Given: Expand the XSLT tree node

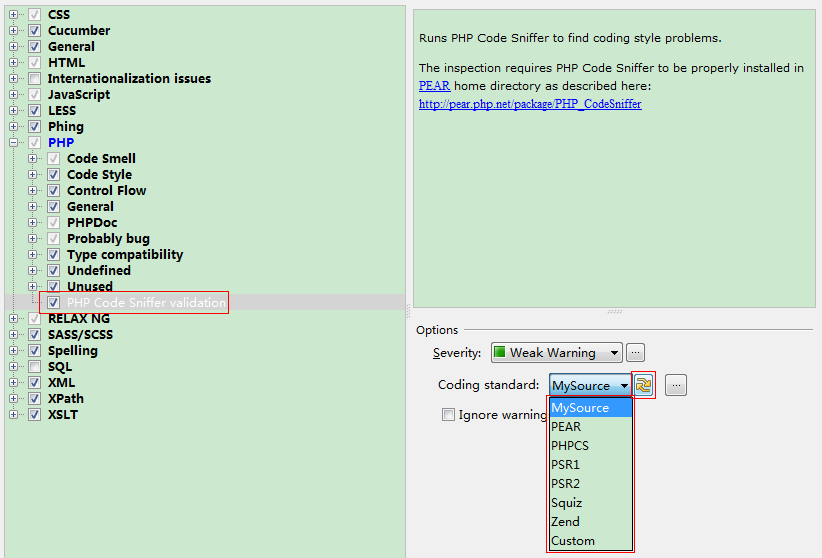Looking at the screenshot, I should [x=14, y=414].
